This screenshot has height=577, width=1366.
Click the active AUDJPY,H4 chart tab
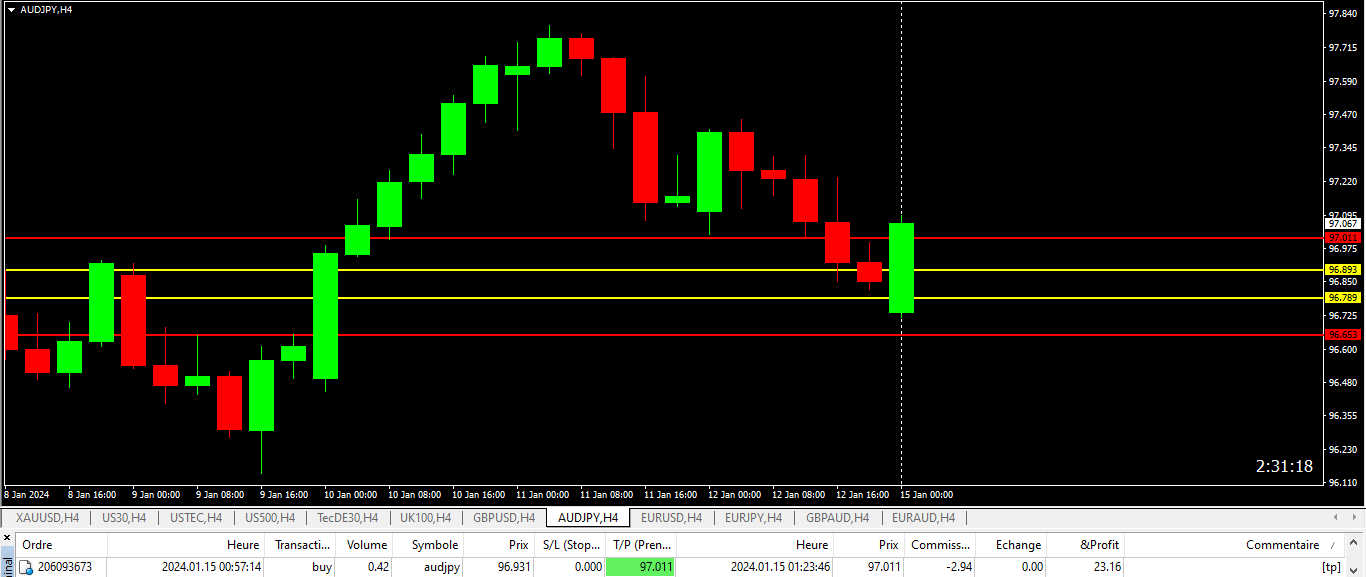588,517
